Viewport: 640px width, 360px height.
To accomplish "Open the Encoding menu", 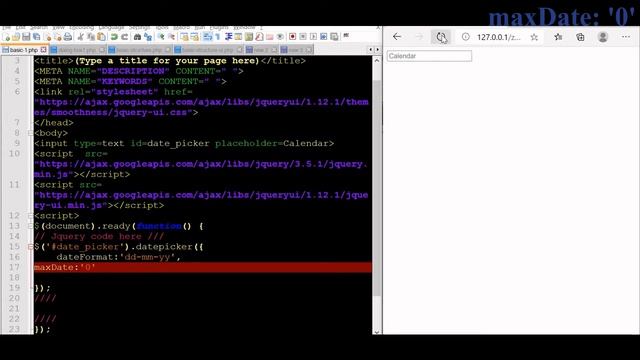I will pos(81,28).
